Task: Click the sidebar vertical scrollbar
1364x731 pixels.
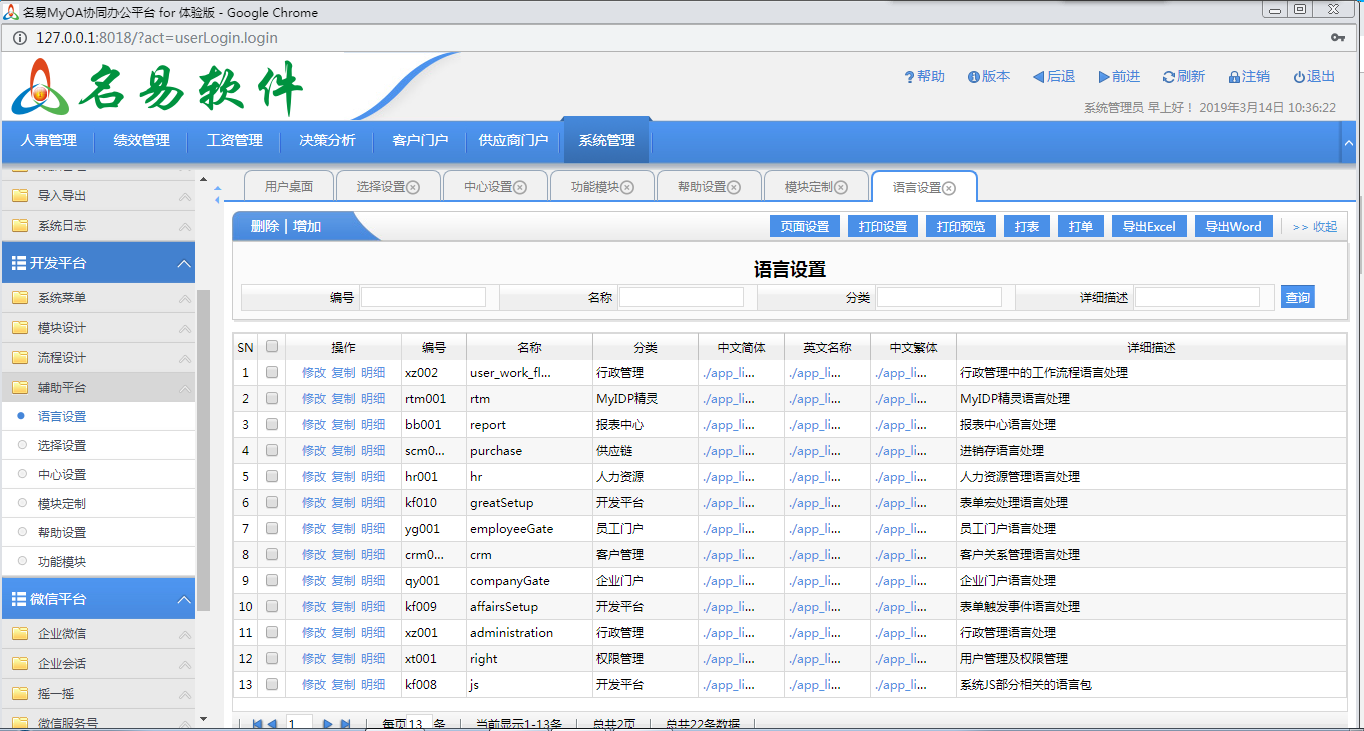Action: pos(204,450)
